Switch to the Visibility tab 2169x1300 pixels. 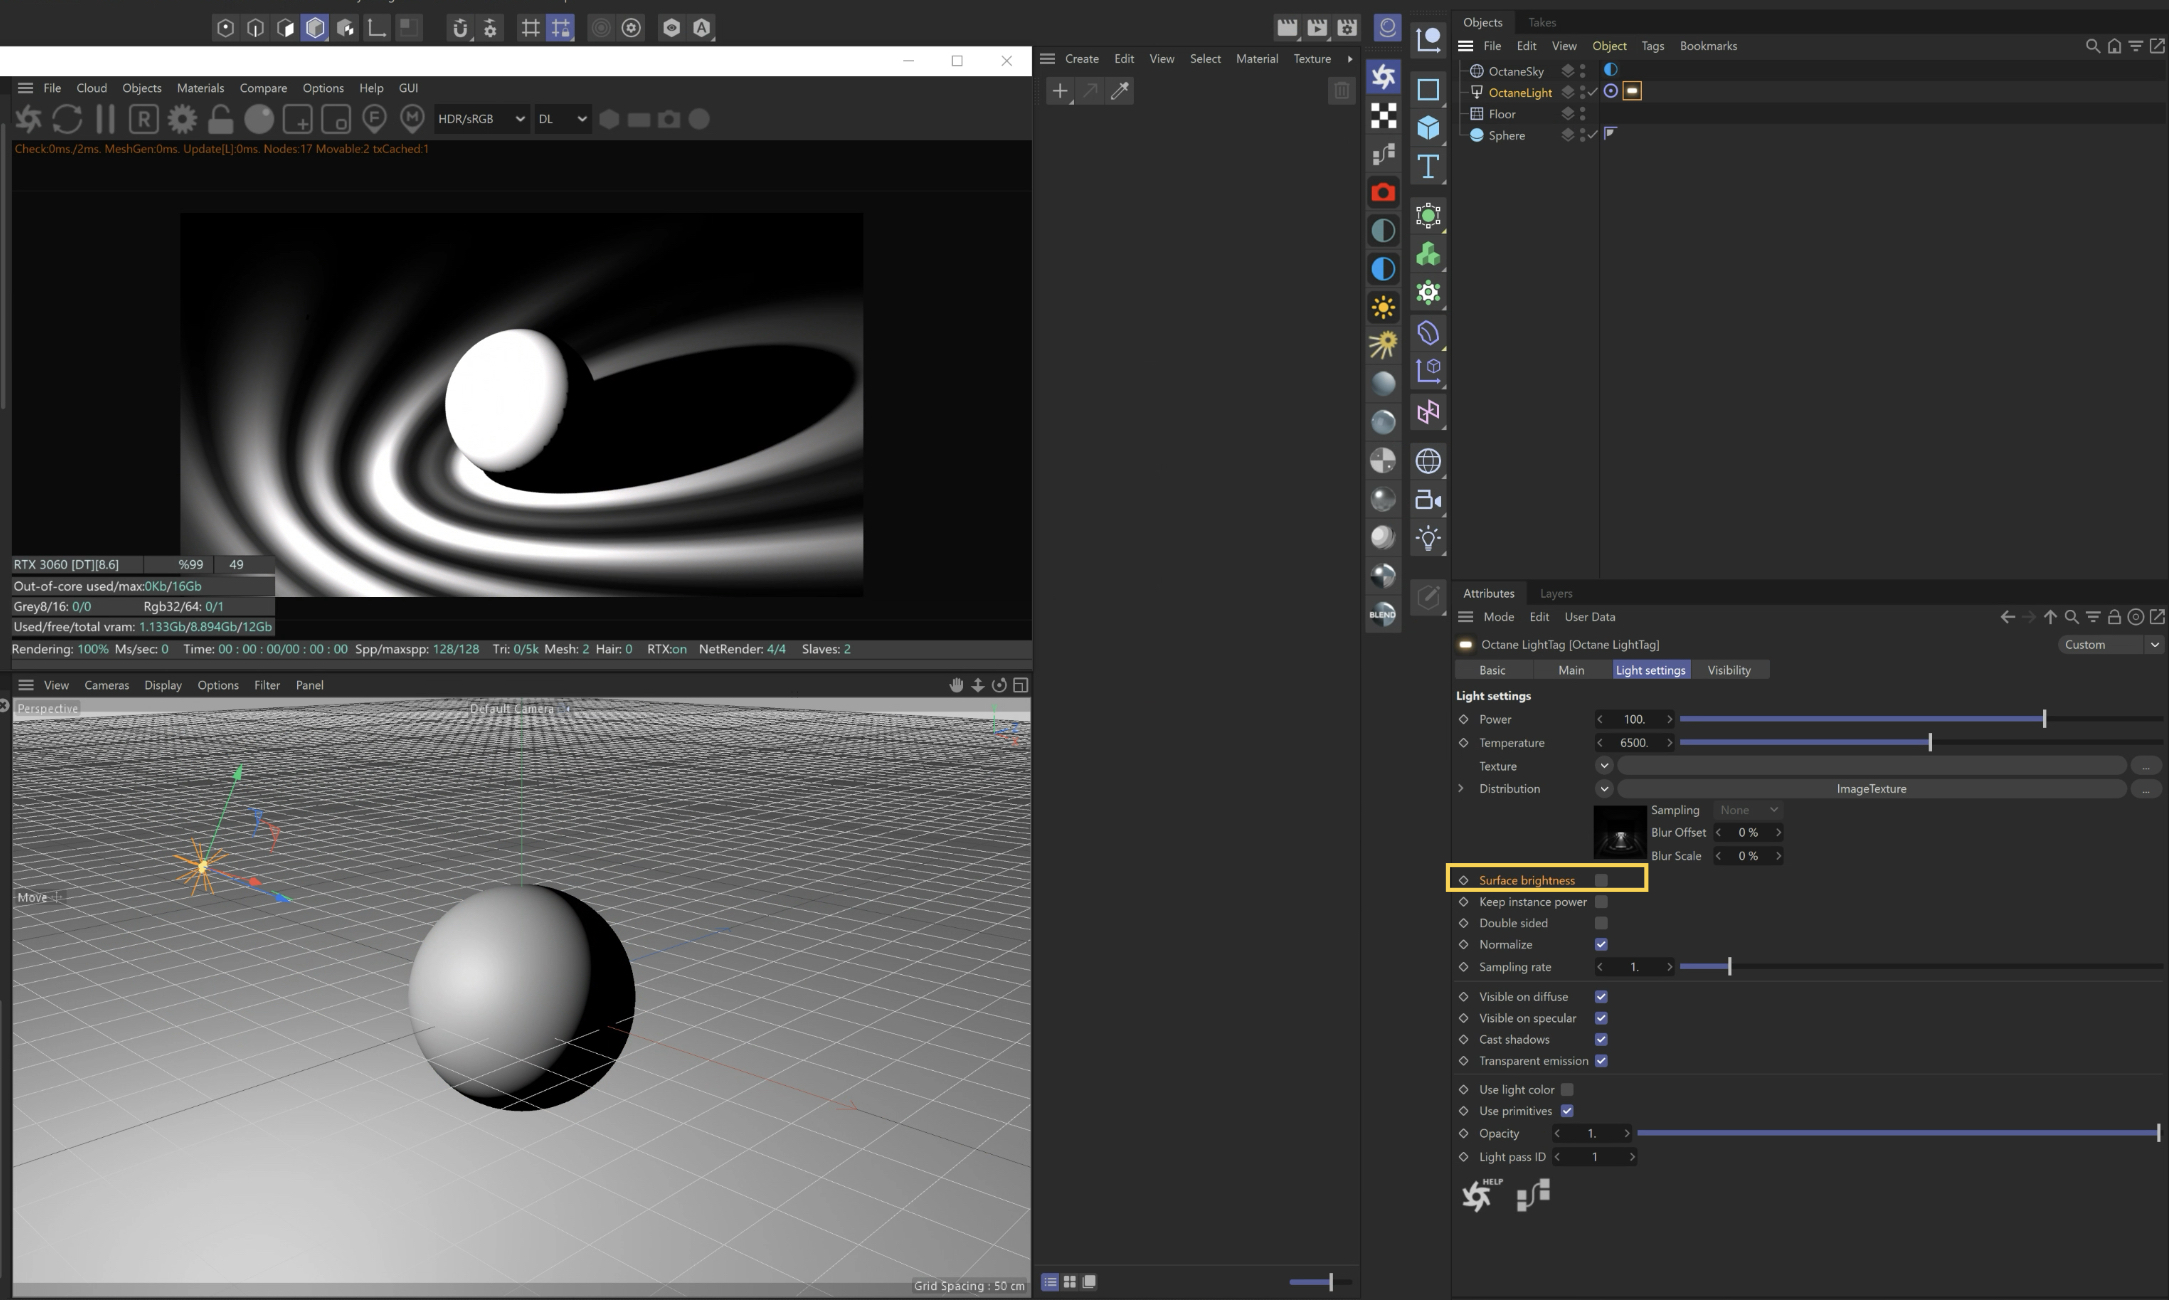pyautogui.click(x=1728, y=670)
